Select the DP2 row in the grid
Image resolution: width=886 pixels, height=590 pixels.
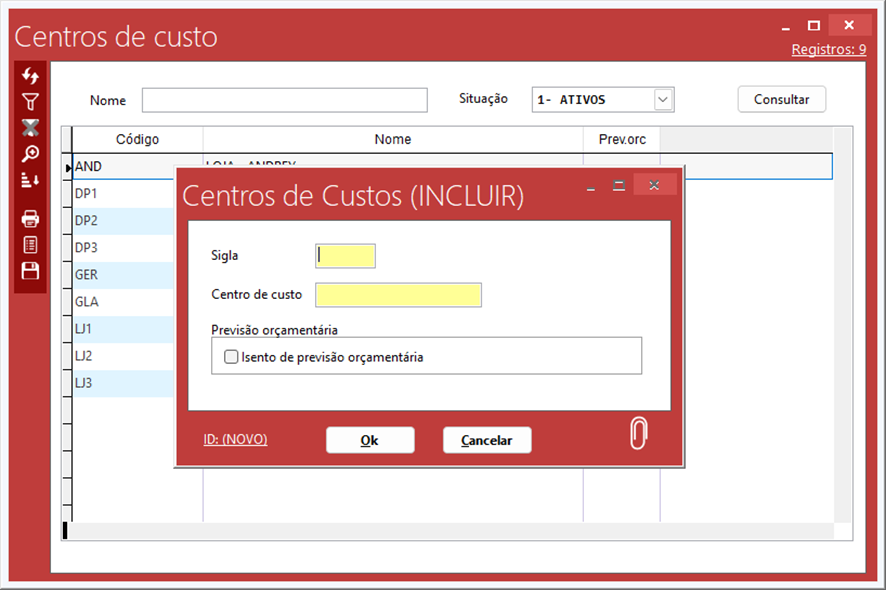(x=120, y=221)
